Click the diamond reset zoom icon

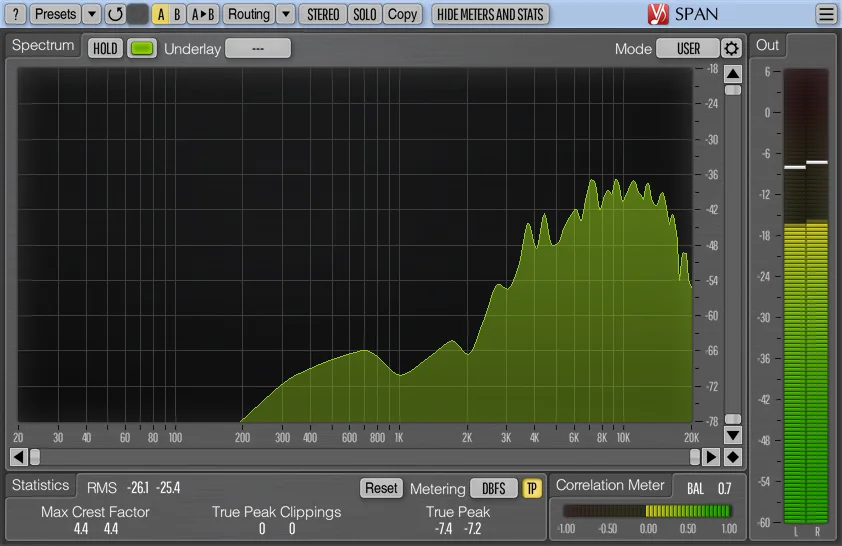click(733, 457)
